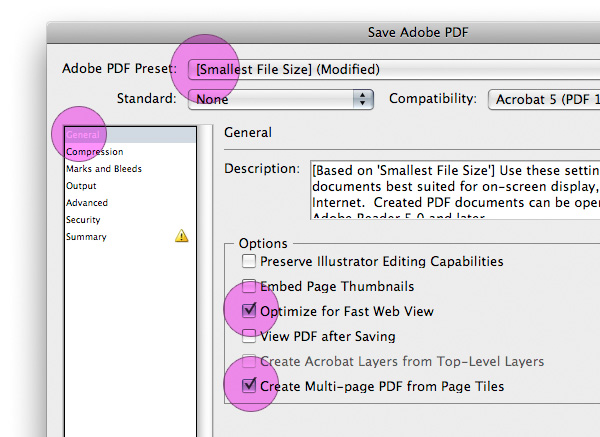Select Marks and Bleeds category
Screen dimensions: 600x437
[x=130, y=169]
